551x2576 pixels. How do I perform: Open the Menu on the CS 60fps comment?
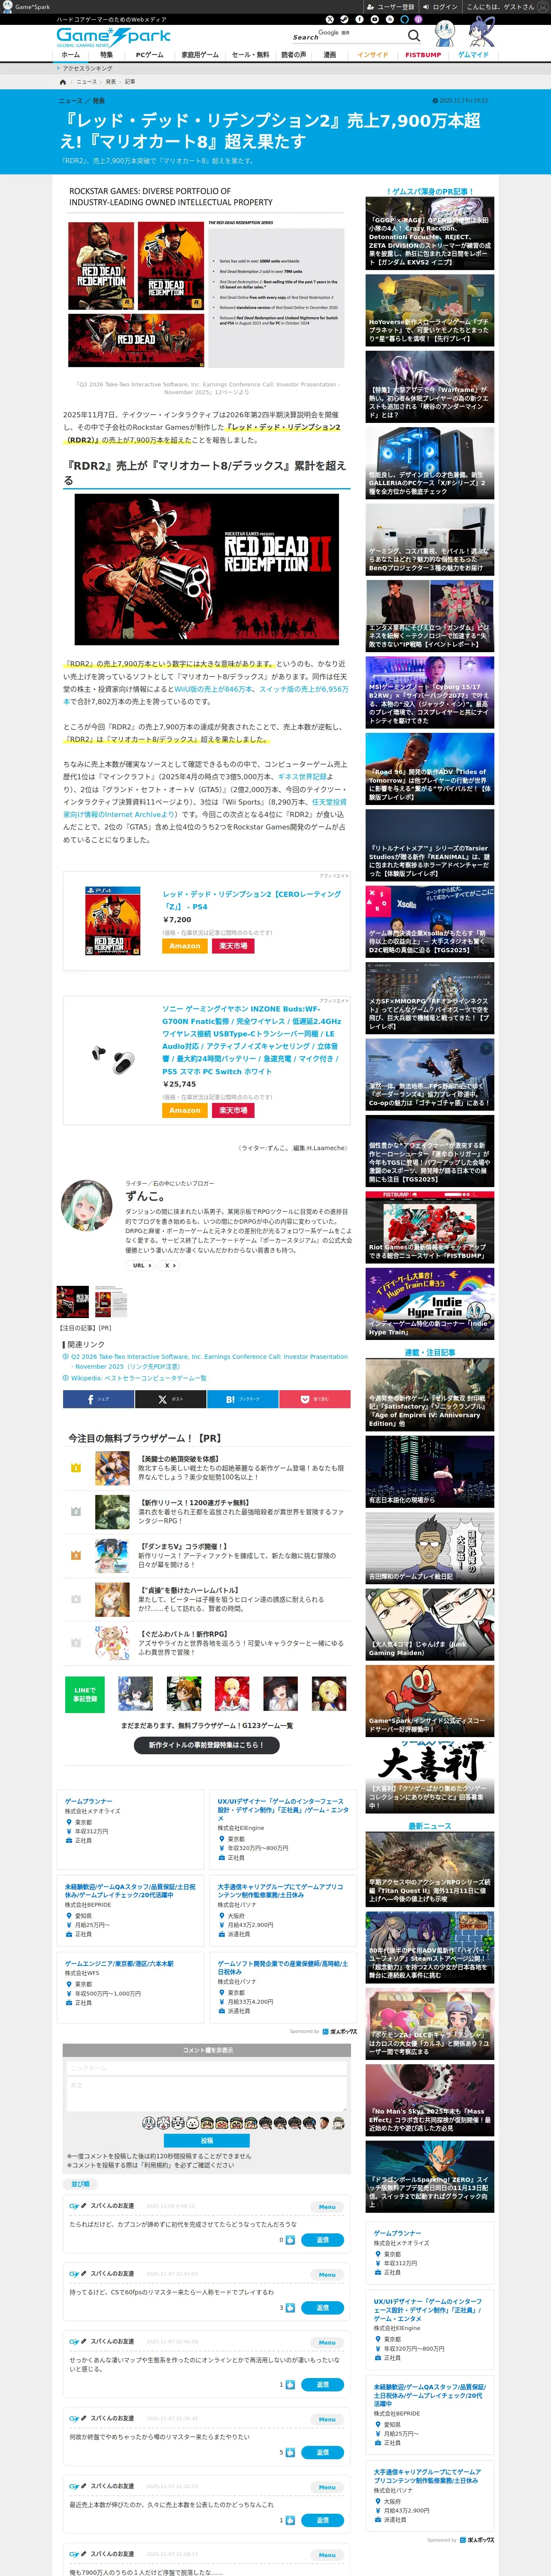(327, 2274)
